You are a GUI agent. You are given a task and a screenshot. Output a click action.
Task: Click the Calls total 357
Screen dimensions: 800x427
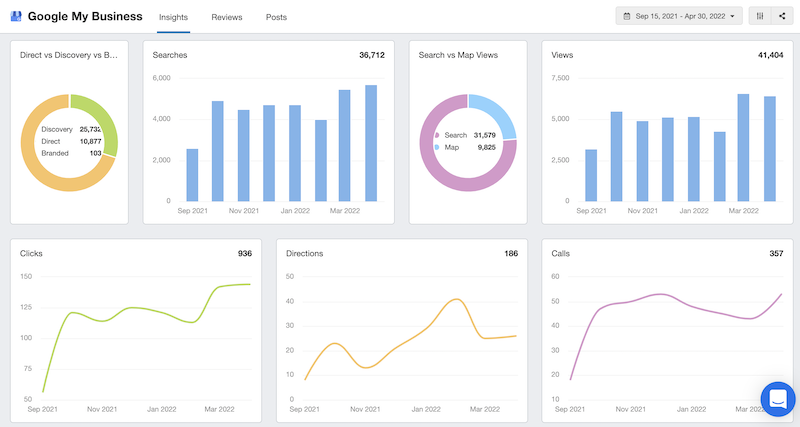coord(777,254)
